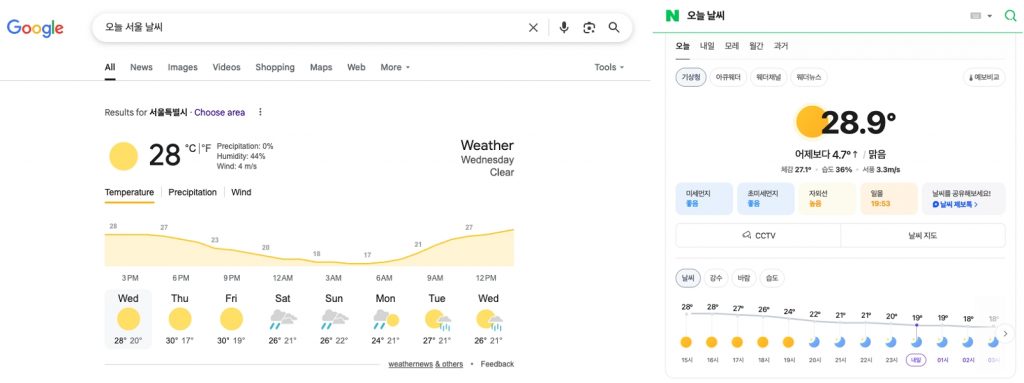Viewport: 1024px width, 383px height.
Task: Start voice search with microphone icon
Action: (564, 27)
